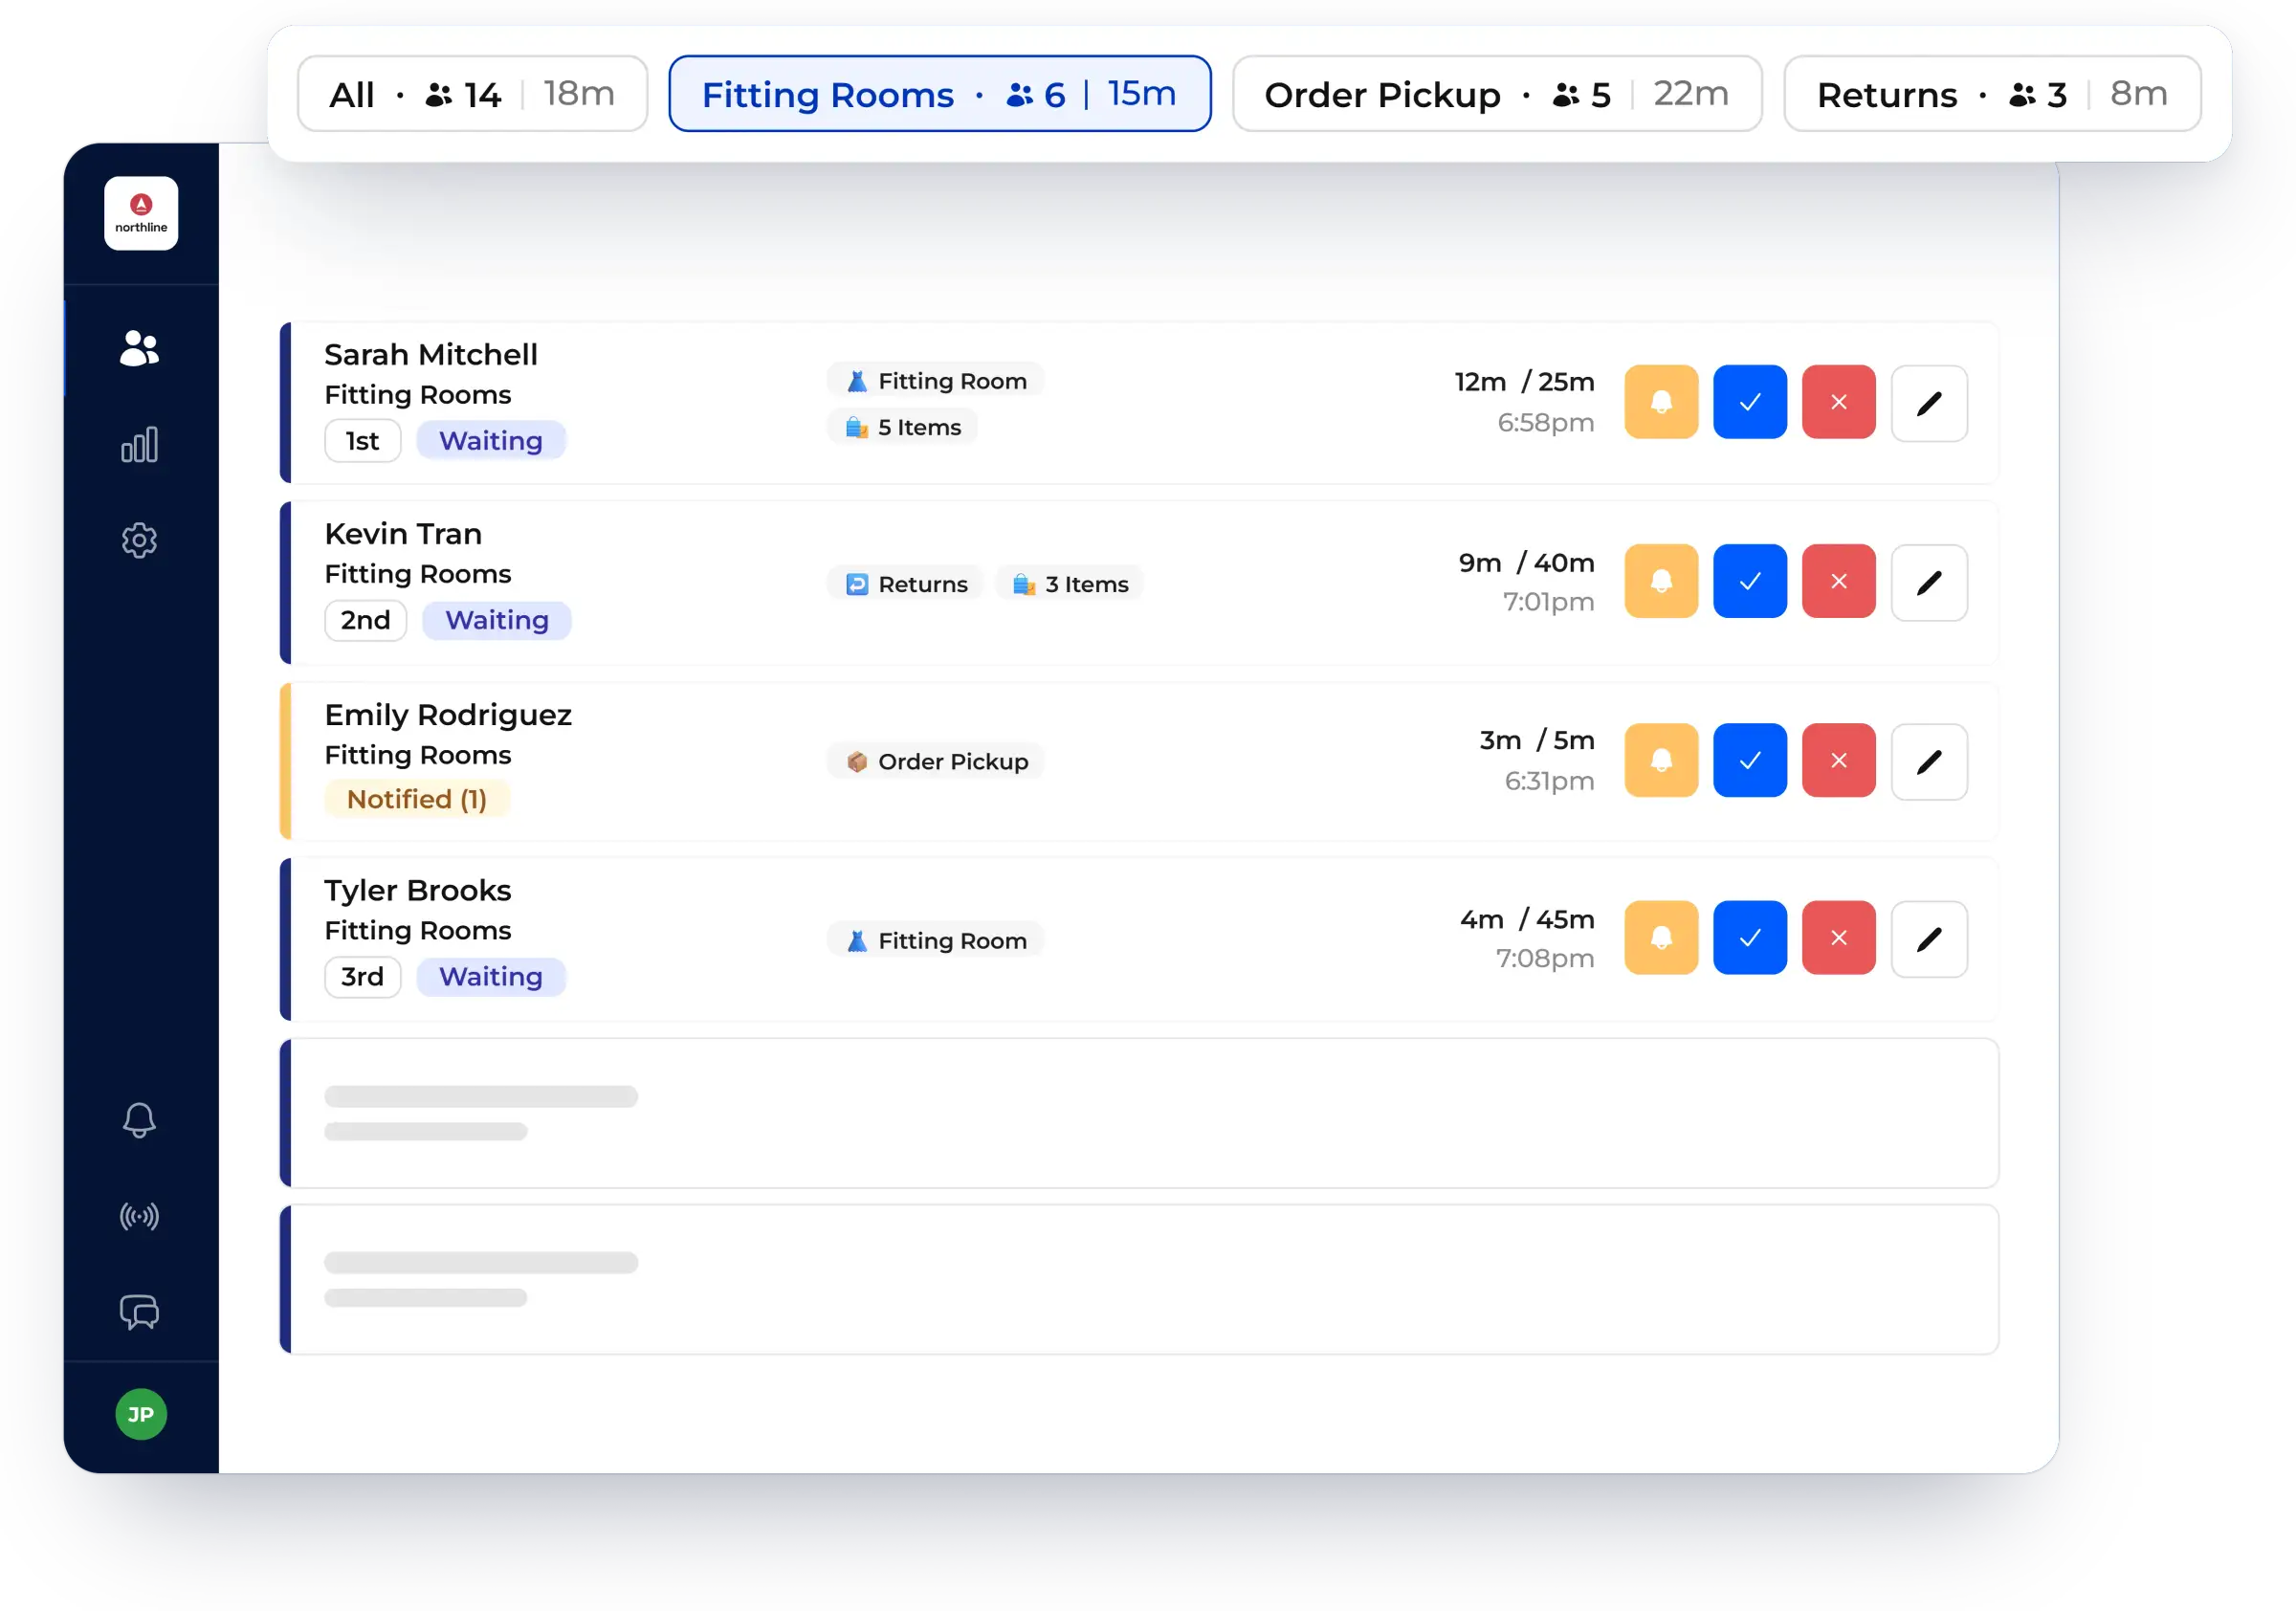Click the first loading placeholder card
Image resolution: width=2296 pixels, height=1611 pixels.
(x=1139, y=1113)
